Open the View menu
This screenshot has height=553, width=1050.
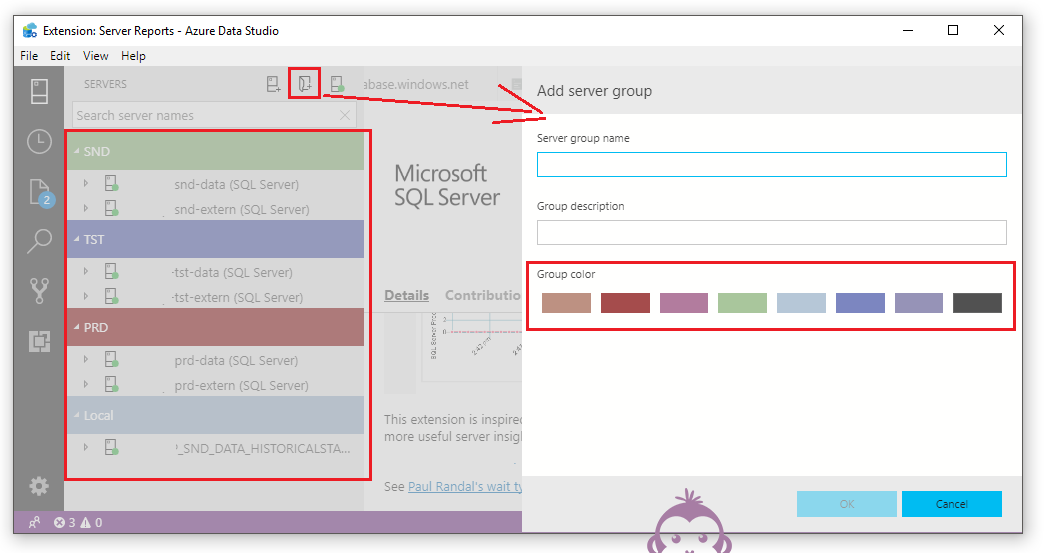(95, 56)
